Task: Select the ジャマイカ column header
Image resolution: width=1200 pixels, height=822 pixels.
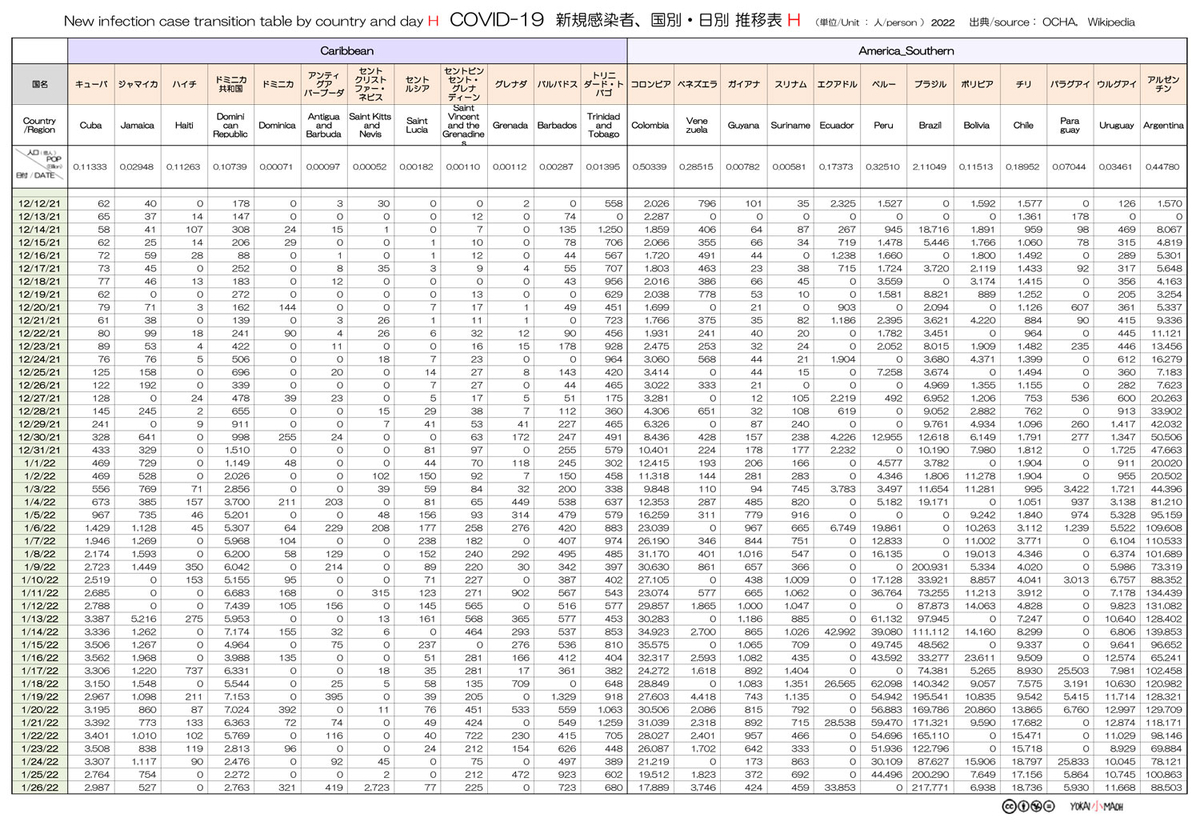Action: point(137,85)
